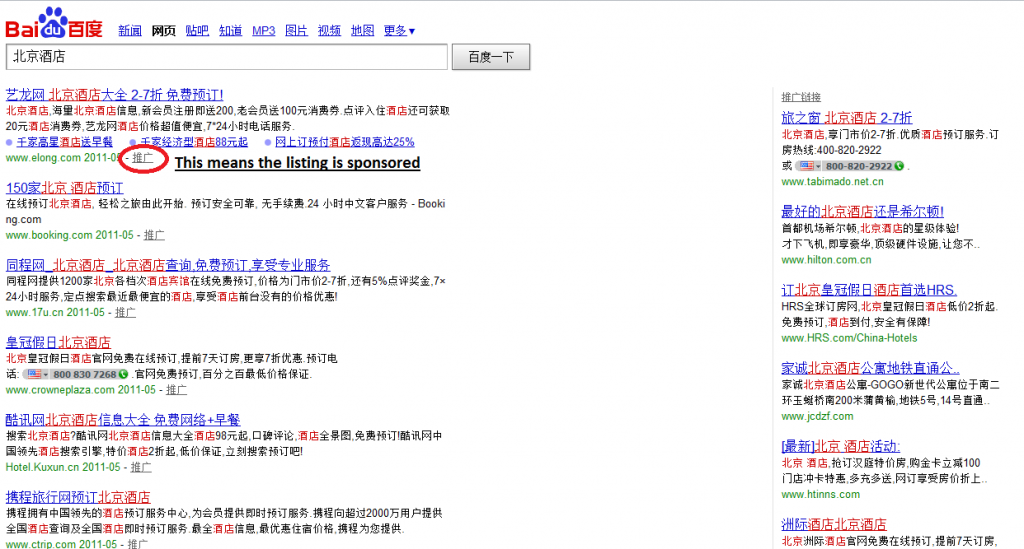Click 推广 label next to www.booking.com
Viewport: 1024px width, 549px height.
tap(154, 235)
